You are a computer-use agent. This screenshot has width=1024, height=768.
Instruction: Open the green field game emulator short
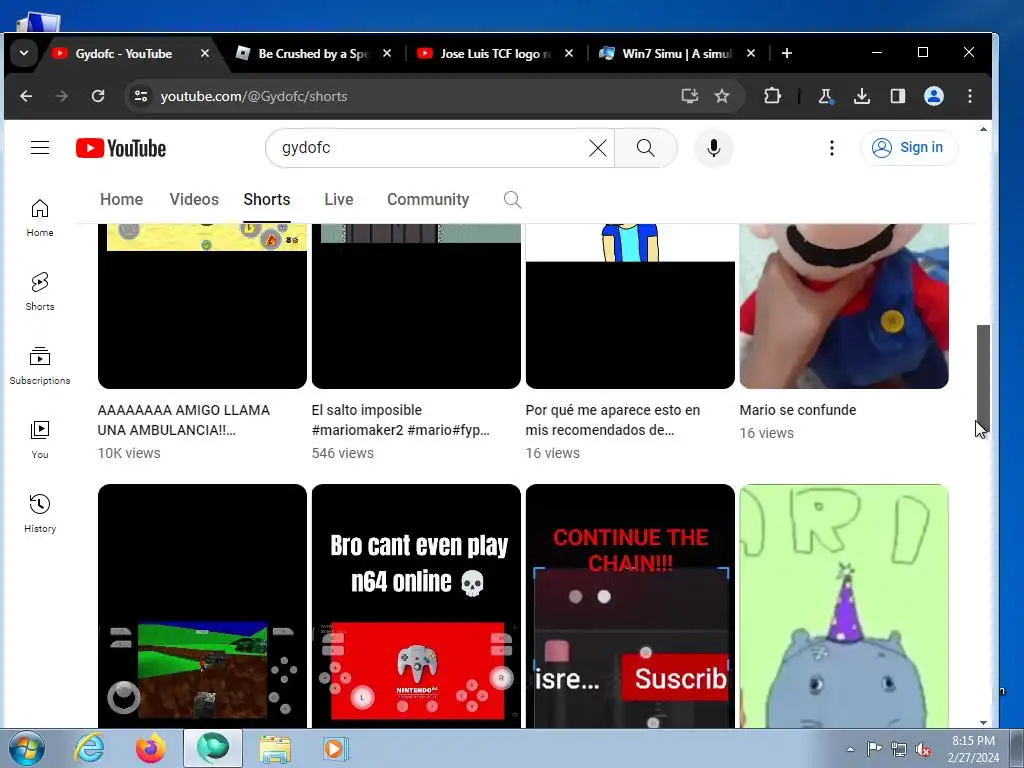coord(202,606)
